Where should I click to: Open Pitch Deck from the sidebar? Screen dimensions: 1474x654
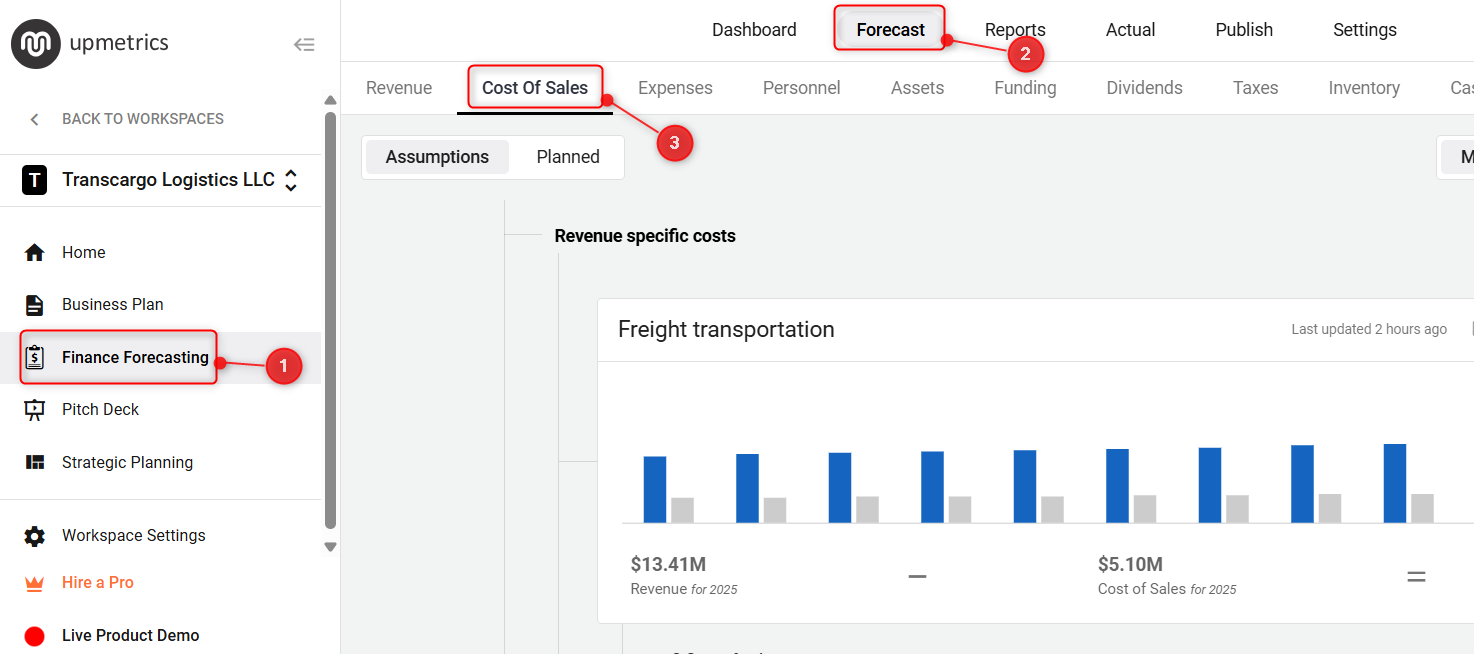click(x=101, y=410)
